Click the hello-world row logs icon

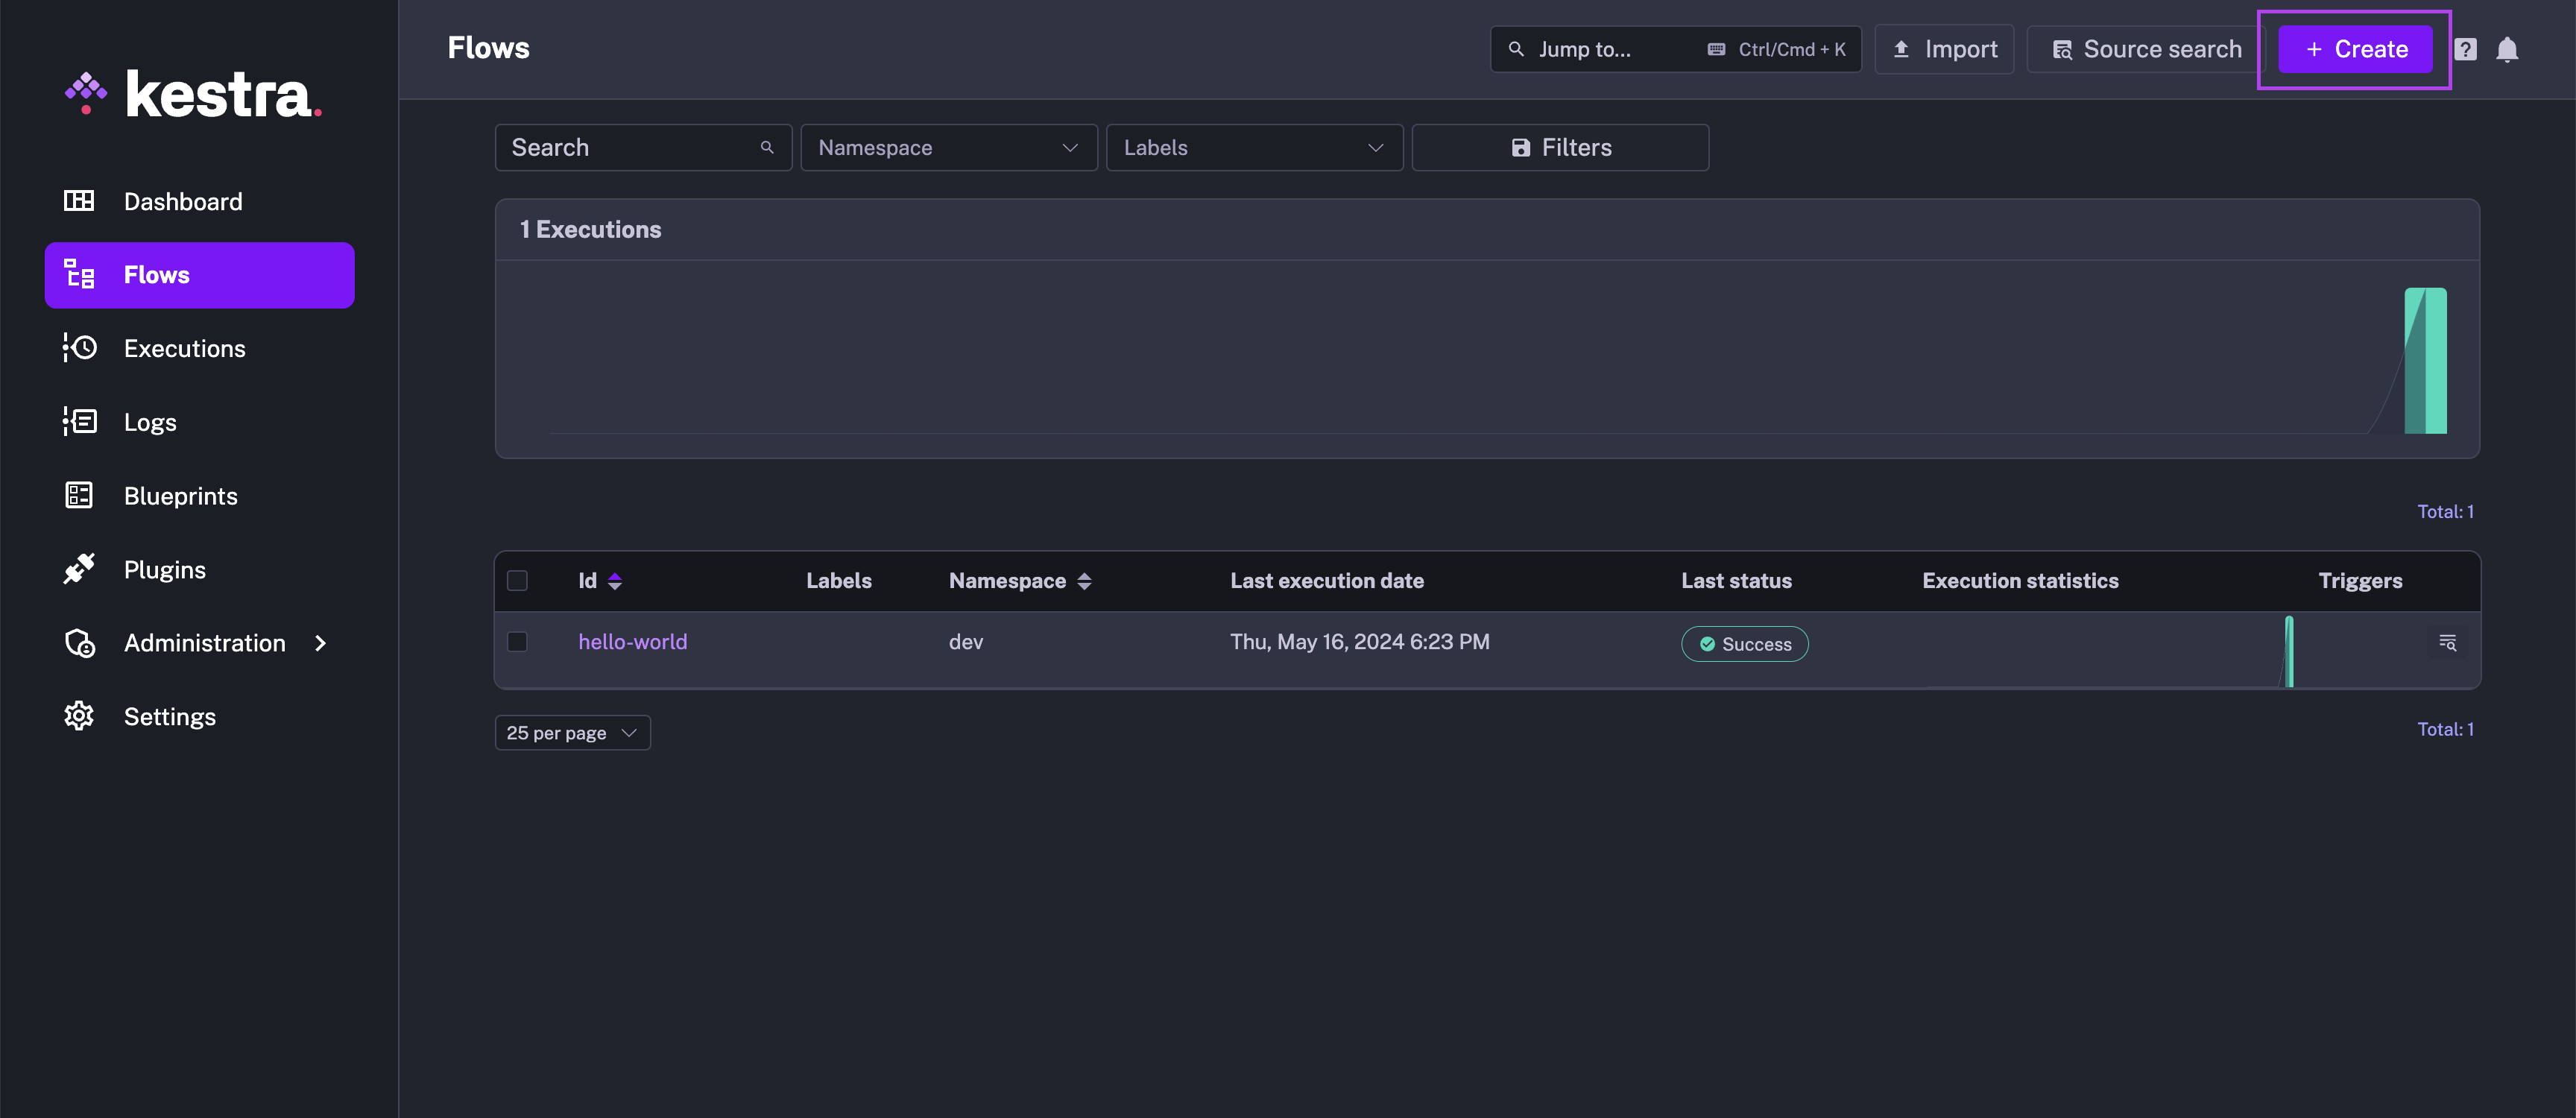[x=2447, y=643]
